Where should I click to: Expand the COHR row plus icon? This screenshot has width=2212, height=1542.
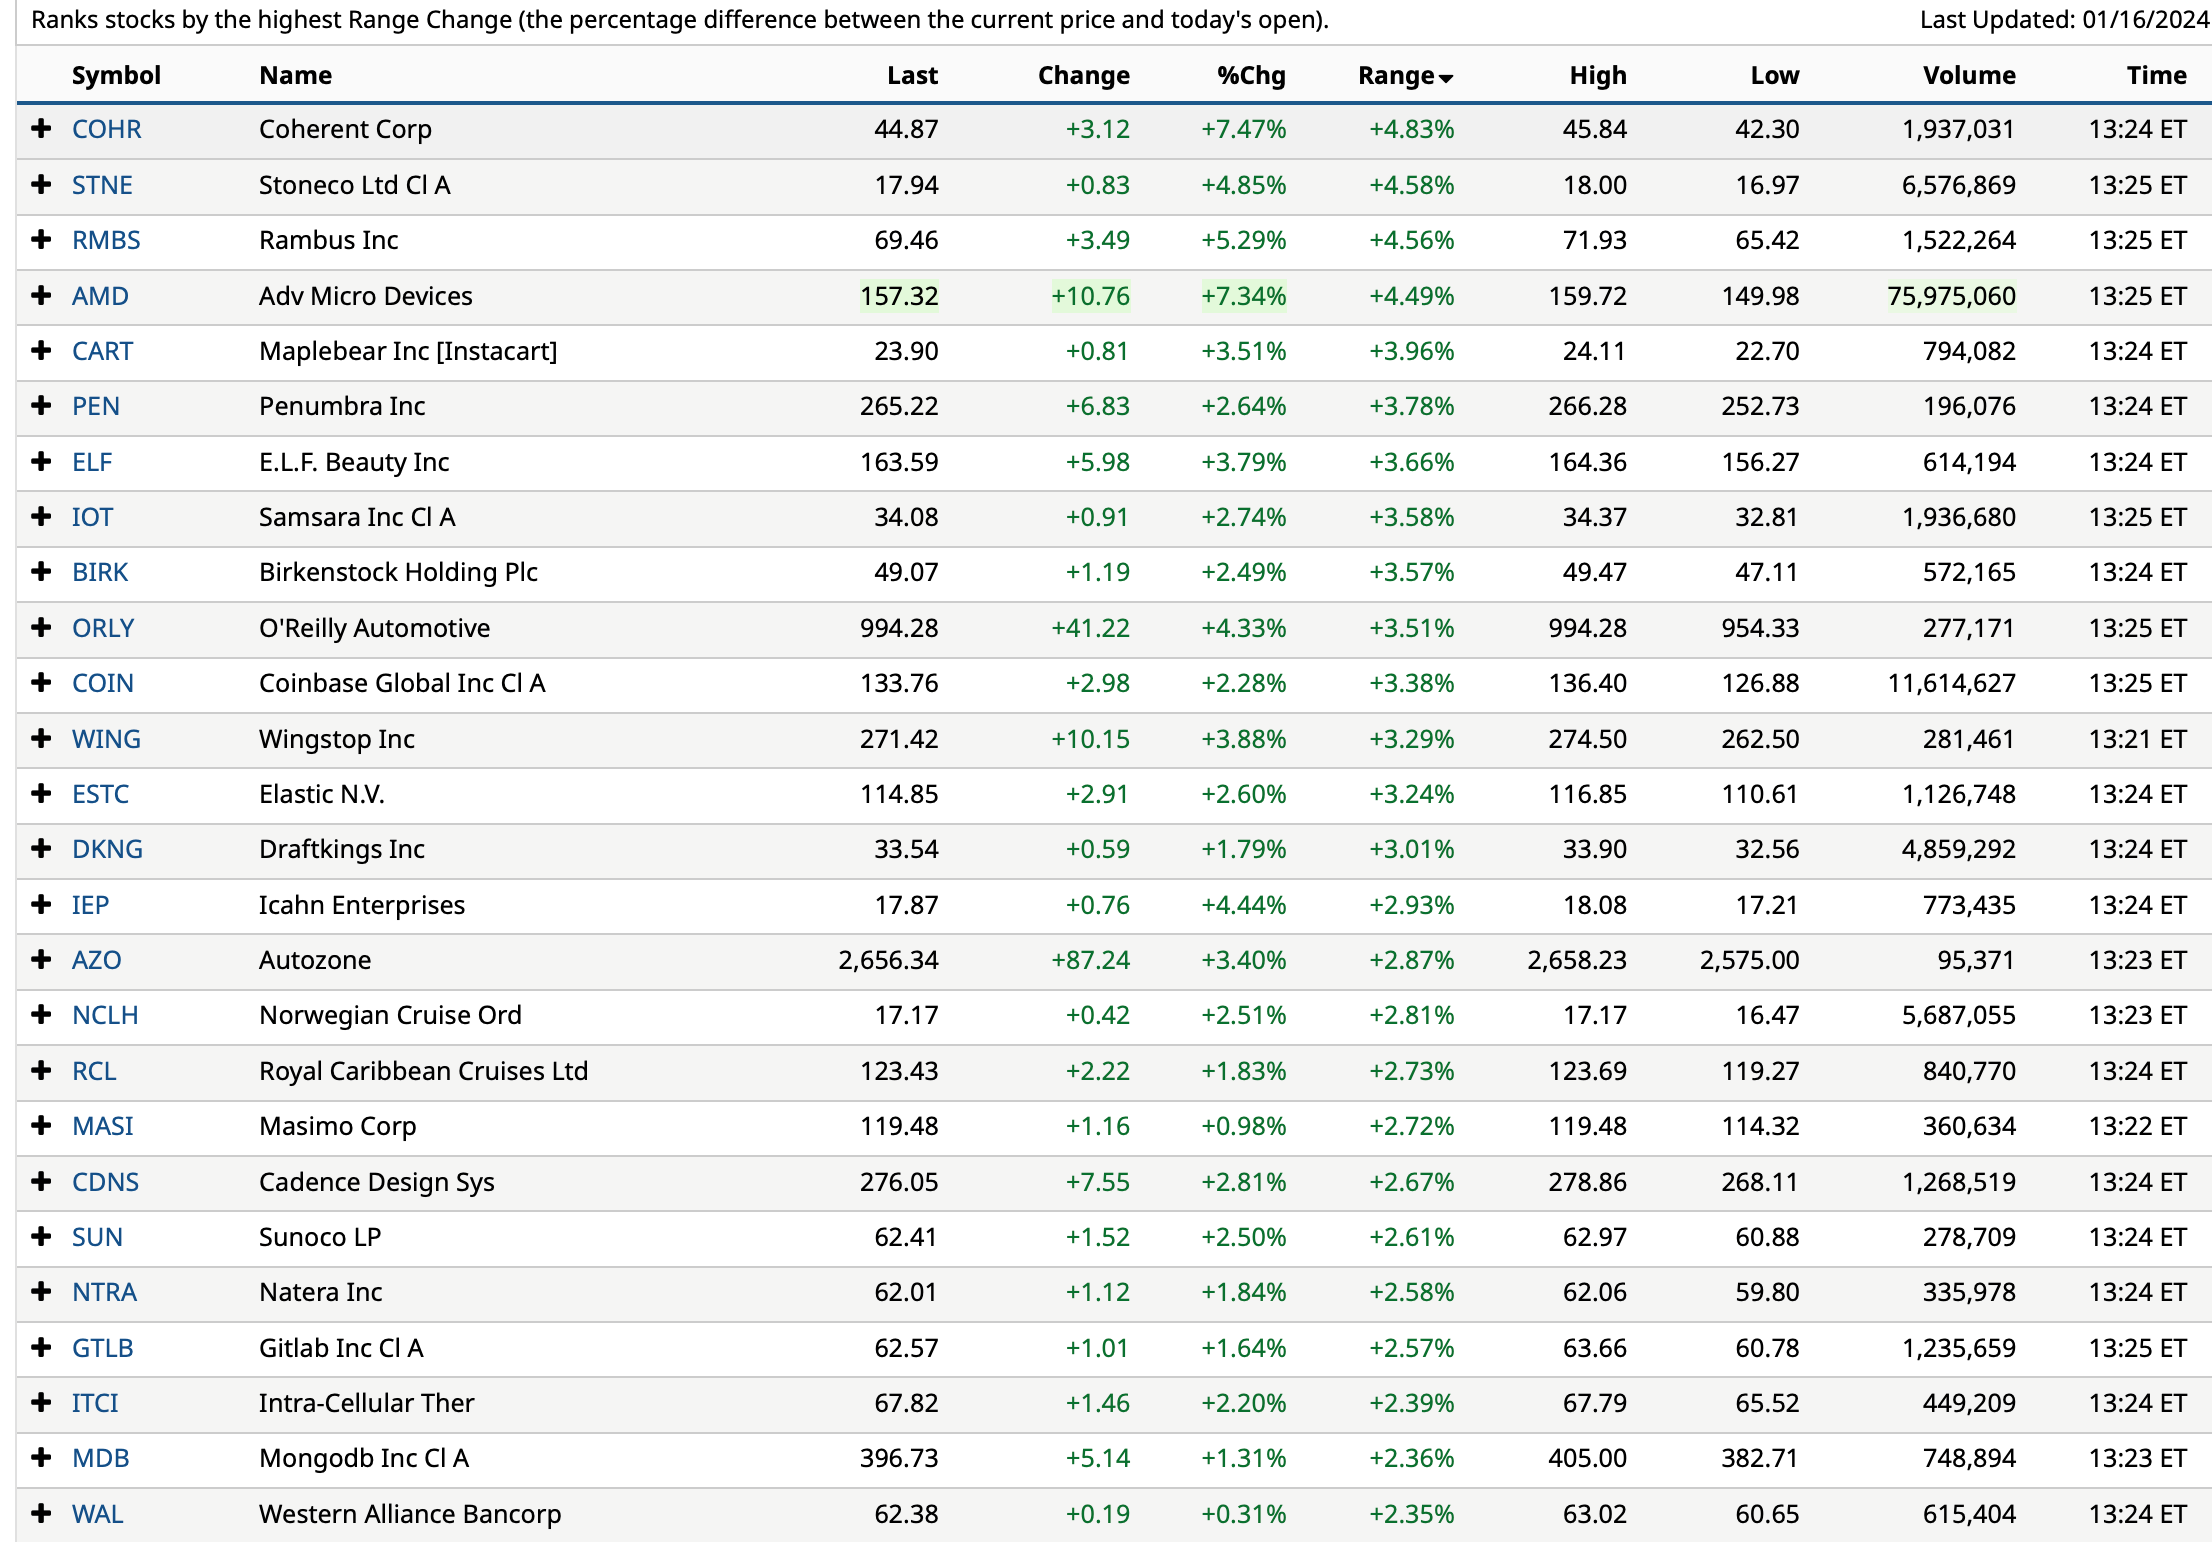(x=41, y=129)
